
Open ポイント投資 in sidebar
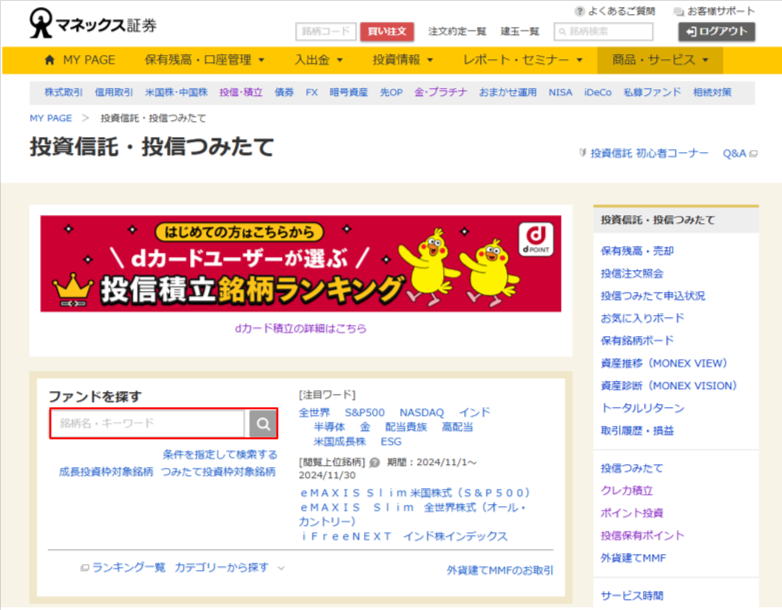pyautogui.click(x=632, y=514)
